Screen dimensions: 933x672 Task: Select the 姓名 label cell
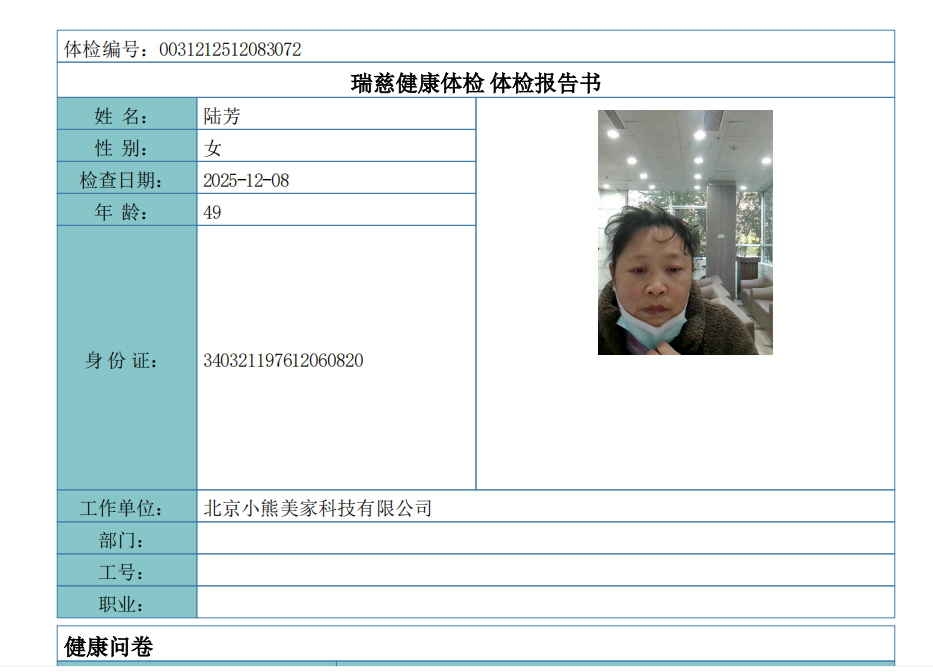click(127, 116)
